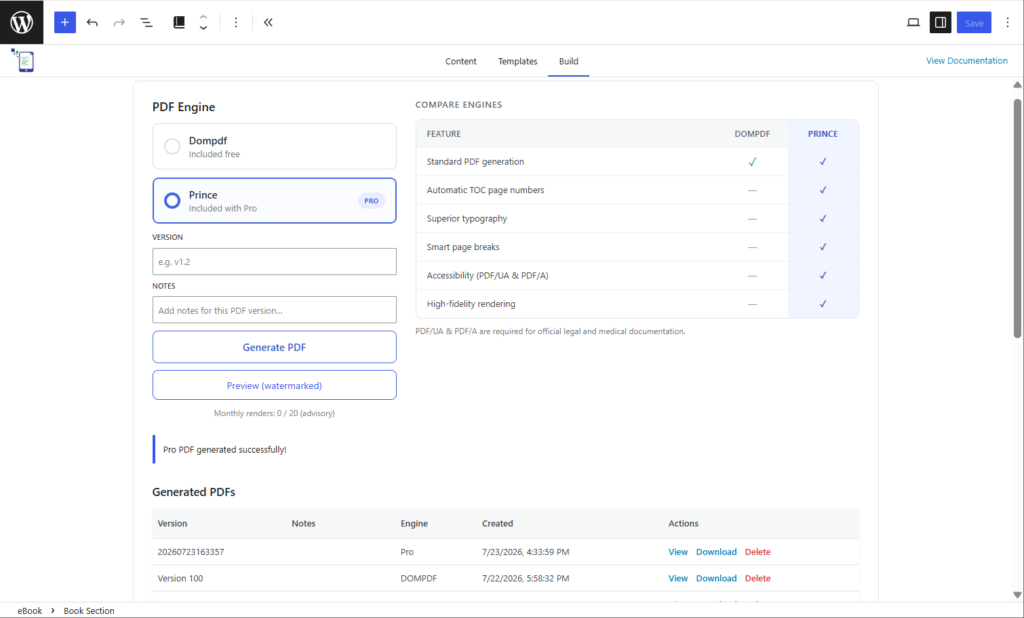The image size is (1024, 618).
Task: Focus the Version input field
Action: coord(274,261)
